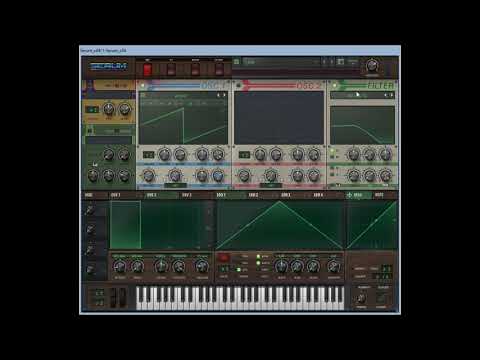This screenshot has height=360, width=480.
Task: Select the ENV 3 tab
Action: click(187, 195)
